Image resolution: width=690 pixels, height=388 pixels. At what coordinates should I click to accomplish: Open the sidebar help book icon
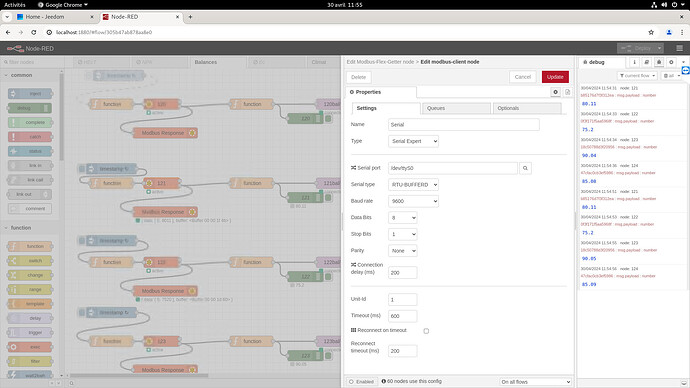pyautogui.click(x=646, y=62)
